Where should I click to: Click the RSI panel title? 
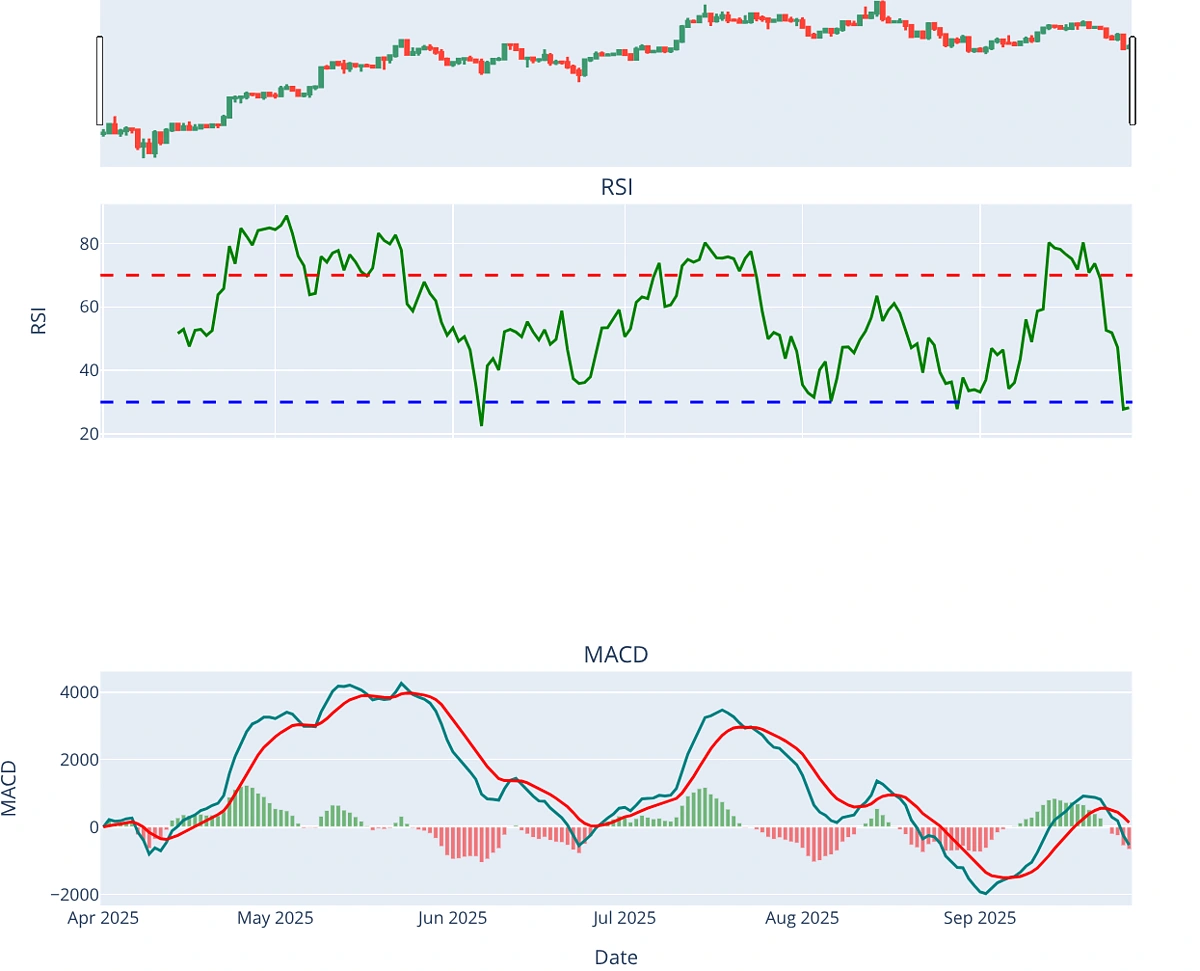coord(616,185)
